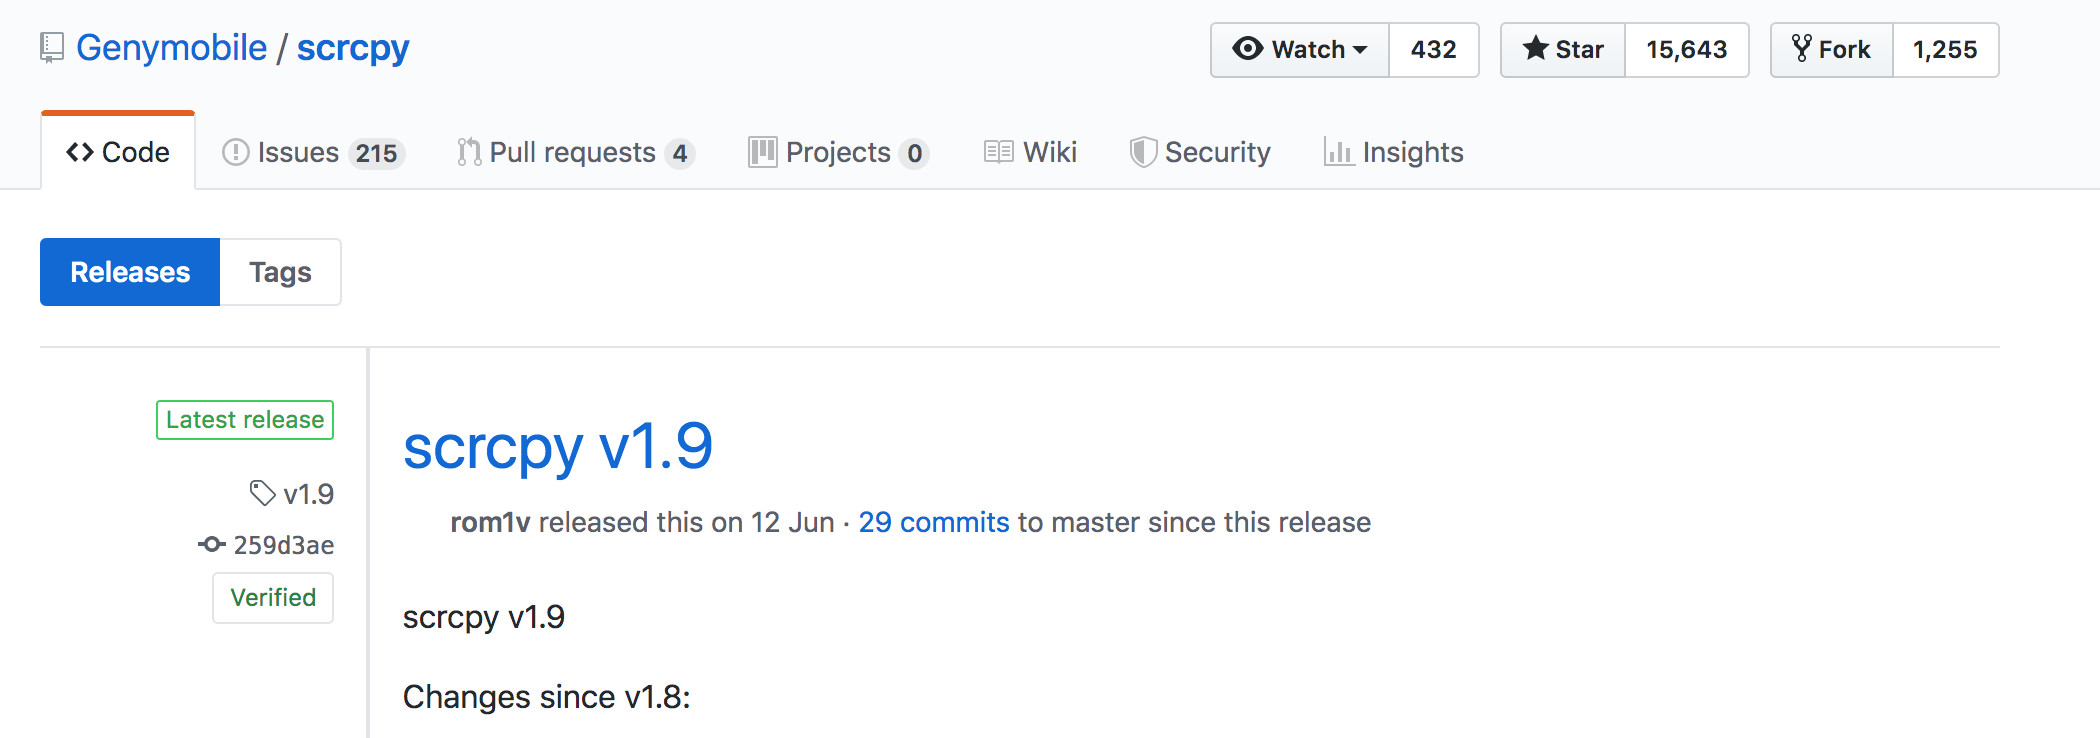Click the Verified signature badge
2100x738 pixels.
pyautogui.click(x=273, y=598)
